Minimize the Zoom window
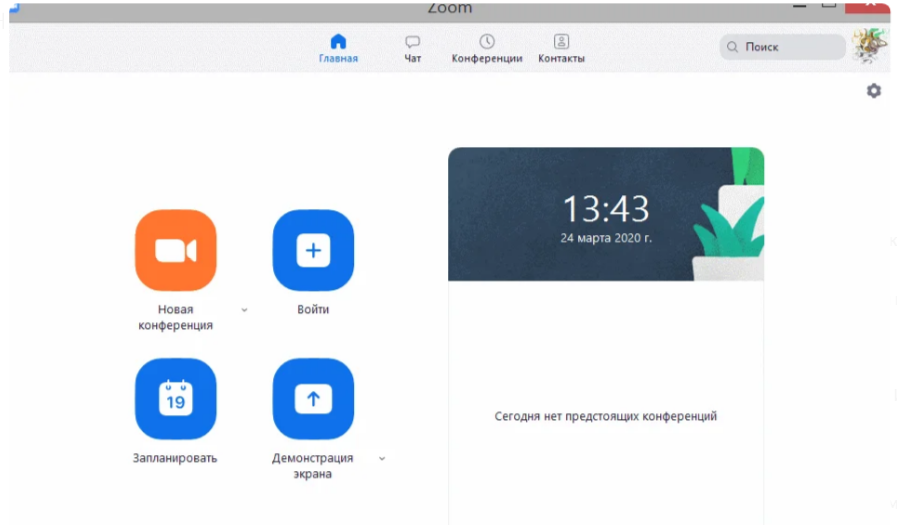 click(800, 6)
